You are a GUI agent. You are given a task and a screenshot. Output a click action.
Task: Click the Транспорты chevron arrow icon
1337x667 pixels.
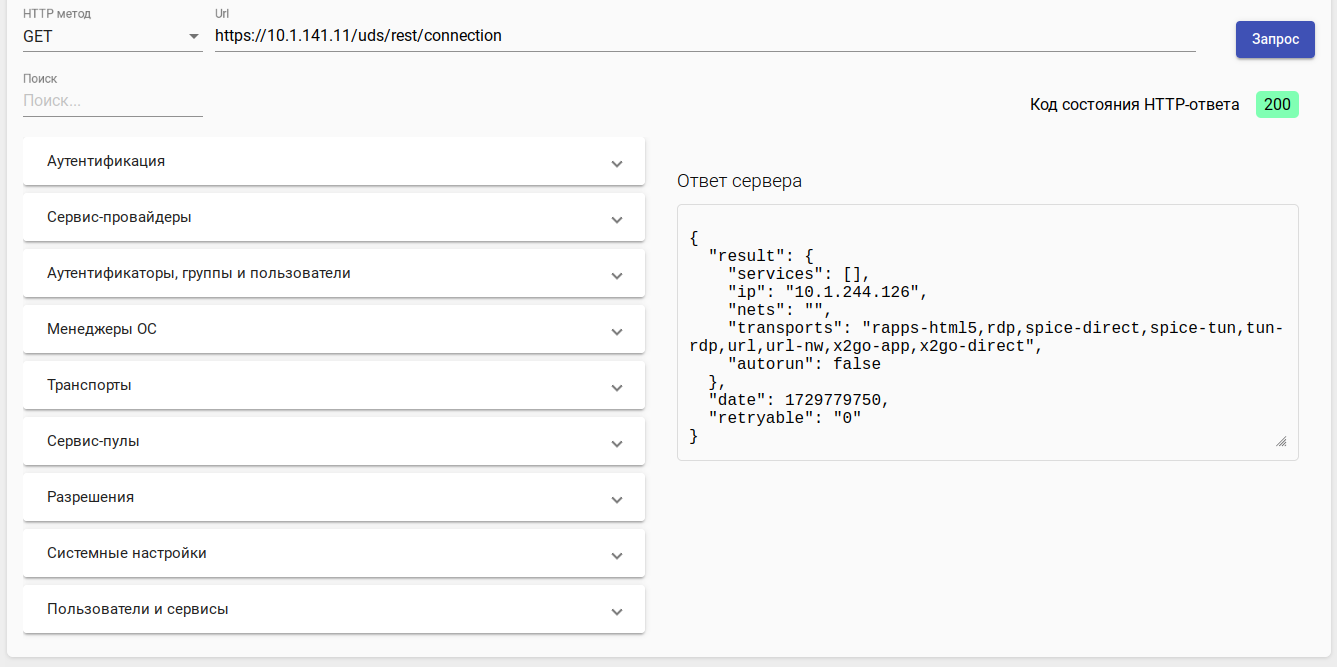point(617,388)
